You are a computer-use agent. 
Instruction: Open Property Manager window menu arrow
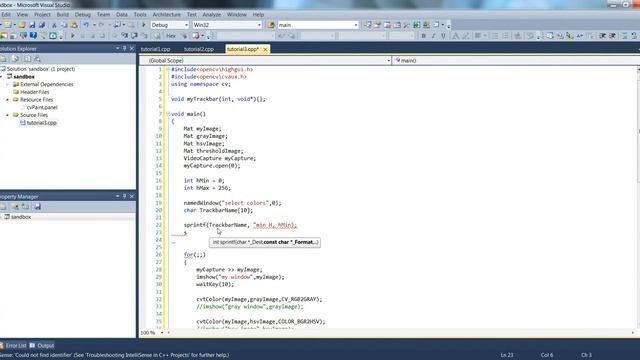(x=118, y=196)
